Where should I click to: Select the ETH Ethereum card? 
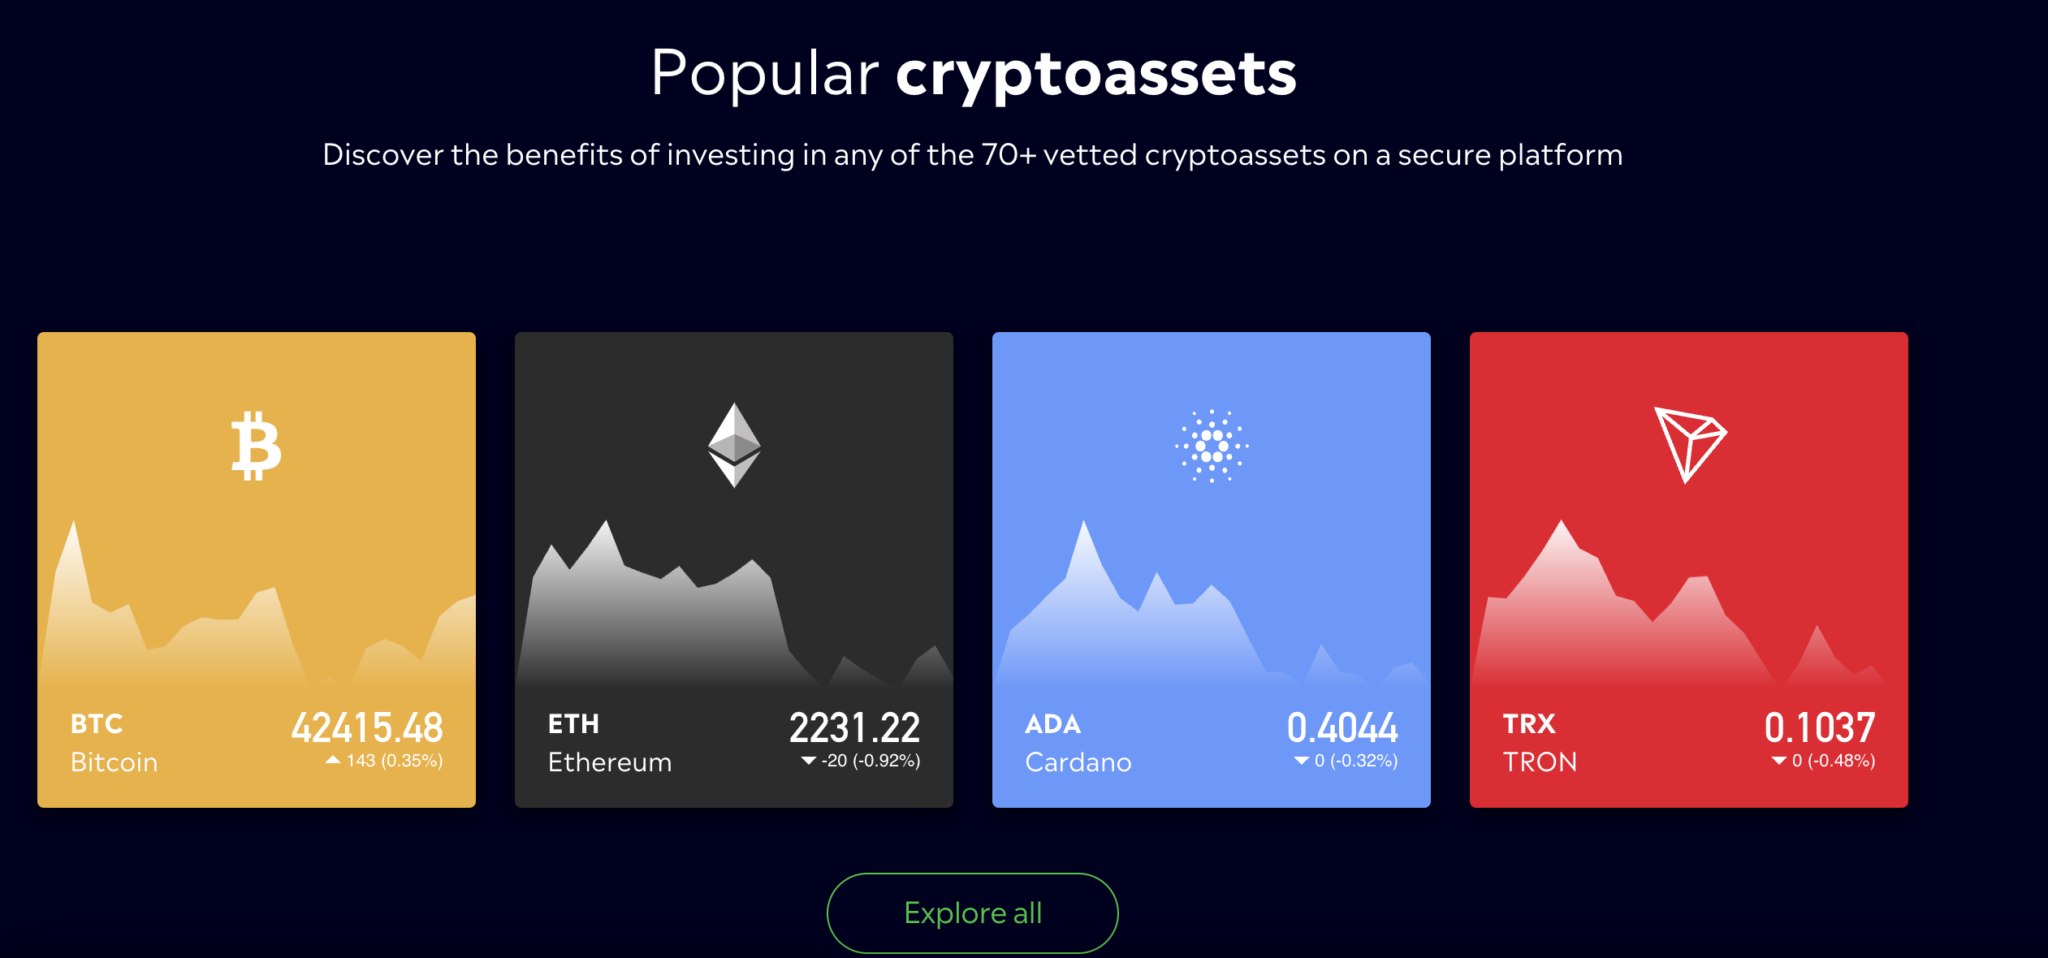click(734, 570)
